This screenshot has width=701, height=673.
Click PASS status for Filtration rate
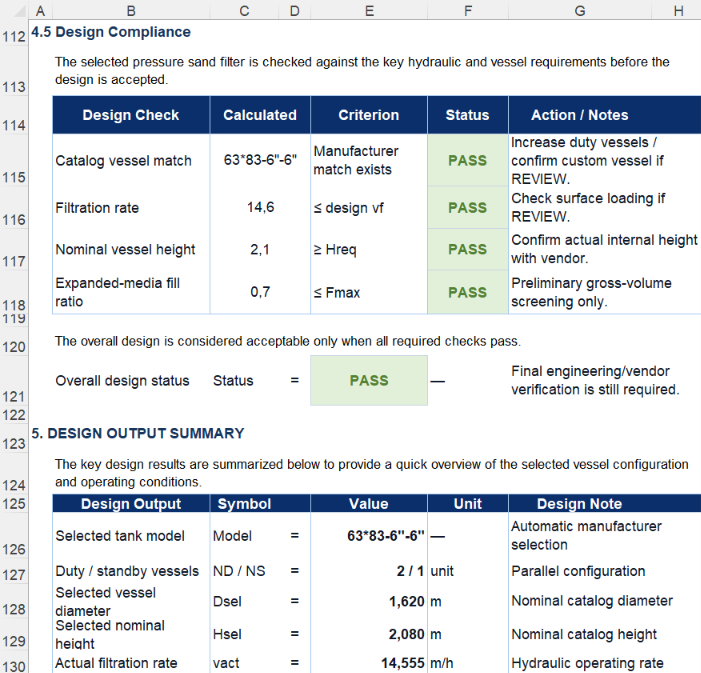coord(468,208)
